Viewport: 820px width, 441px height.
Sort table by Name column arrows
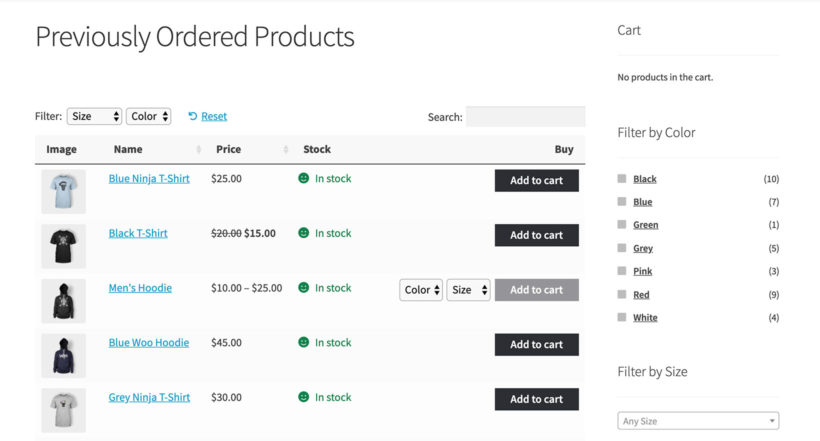pos(199,150)
